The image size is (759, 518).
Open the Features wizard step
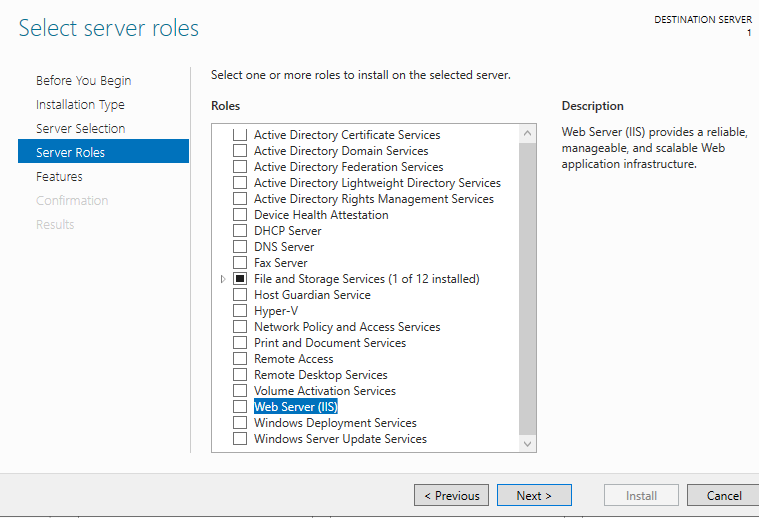click(59, 177)
